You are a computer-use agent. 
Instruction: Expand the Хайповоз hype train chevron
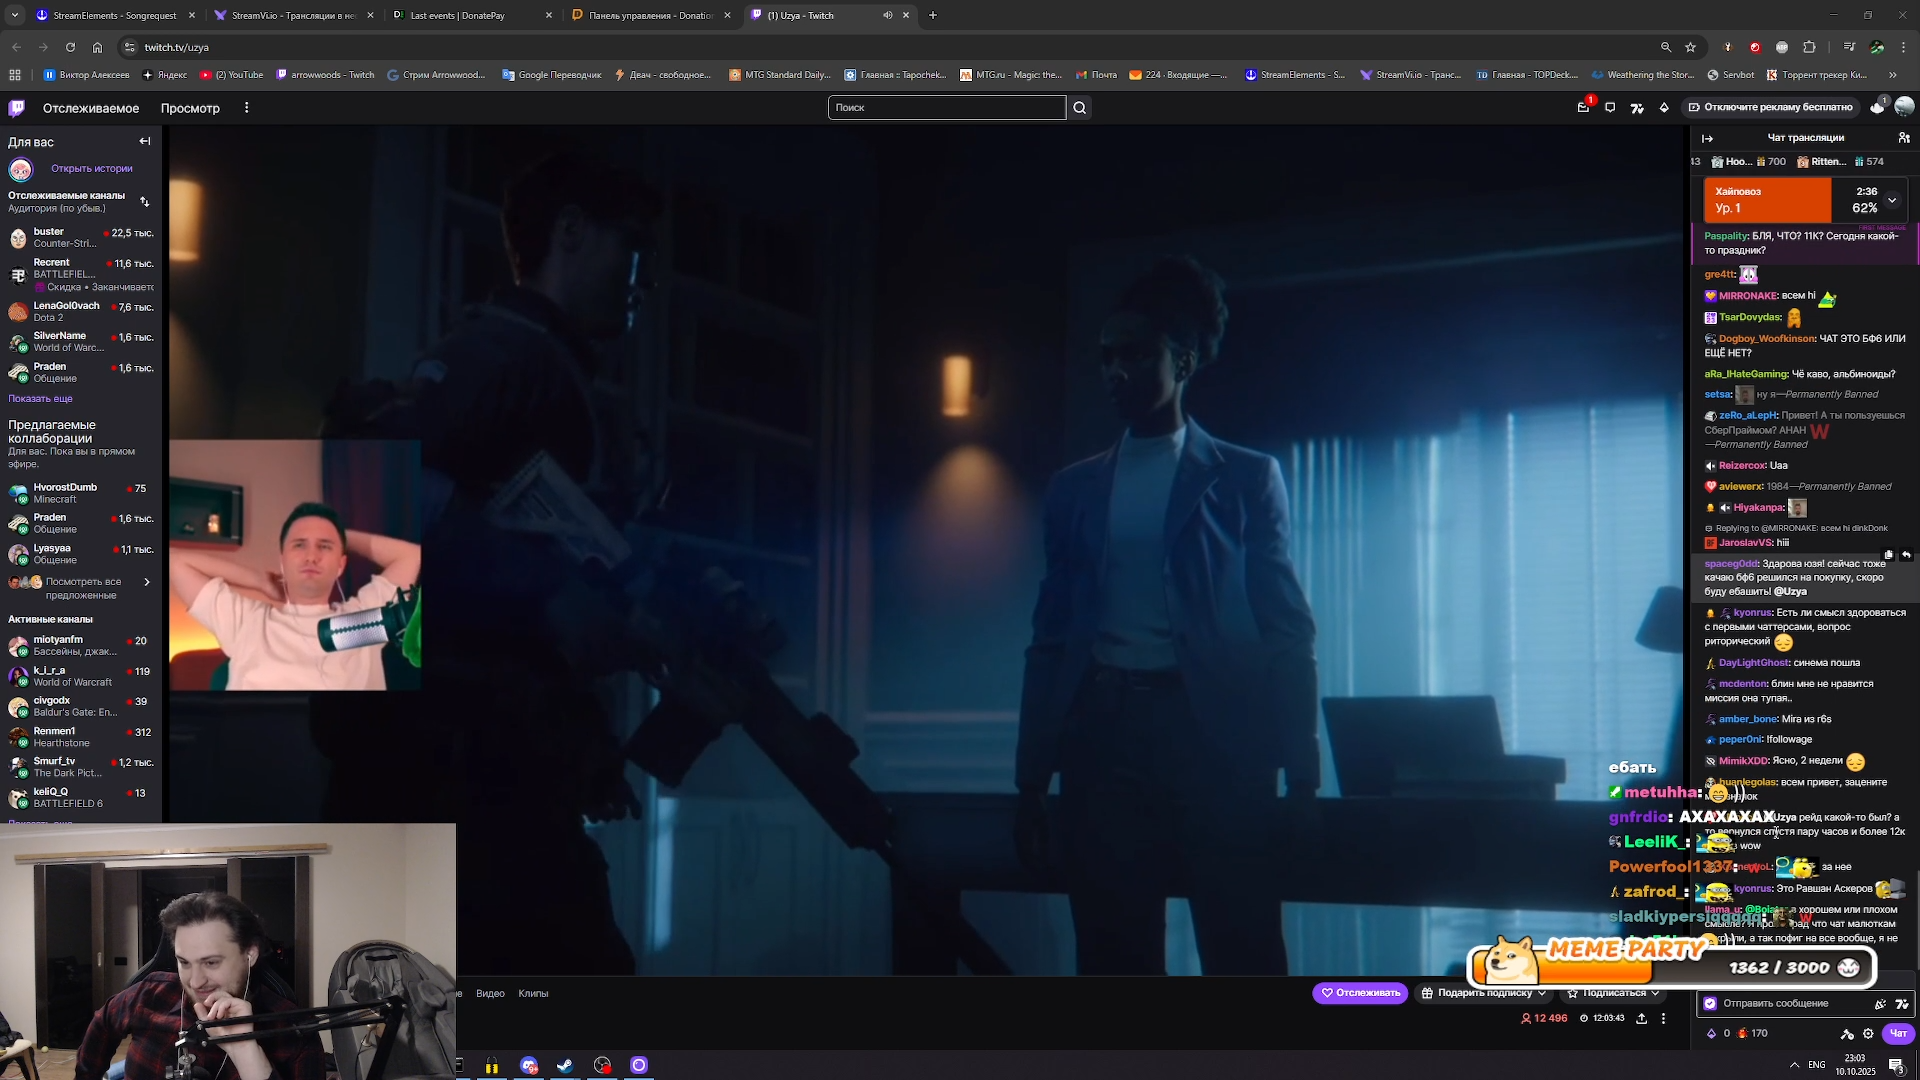[x=1892, y=200]
